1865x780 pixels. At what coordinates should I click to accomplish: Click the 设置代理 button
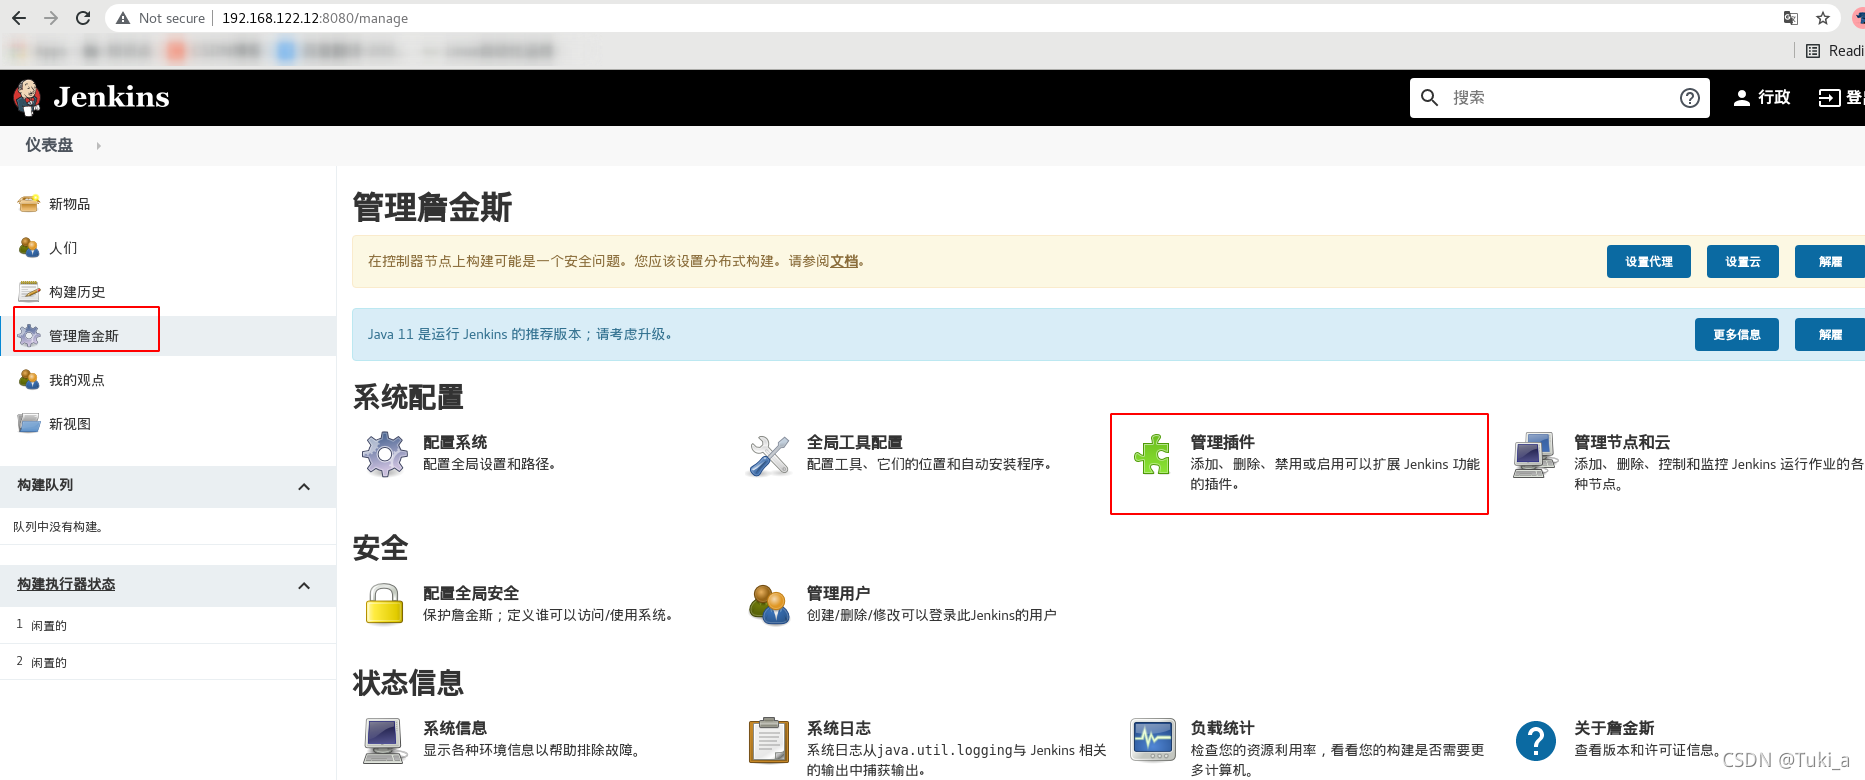(x=1649, y=261)
